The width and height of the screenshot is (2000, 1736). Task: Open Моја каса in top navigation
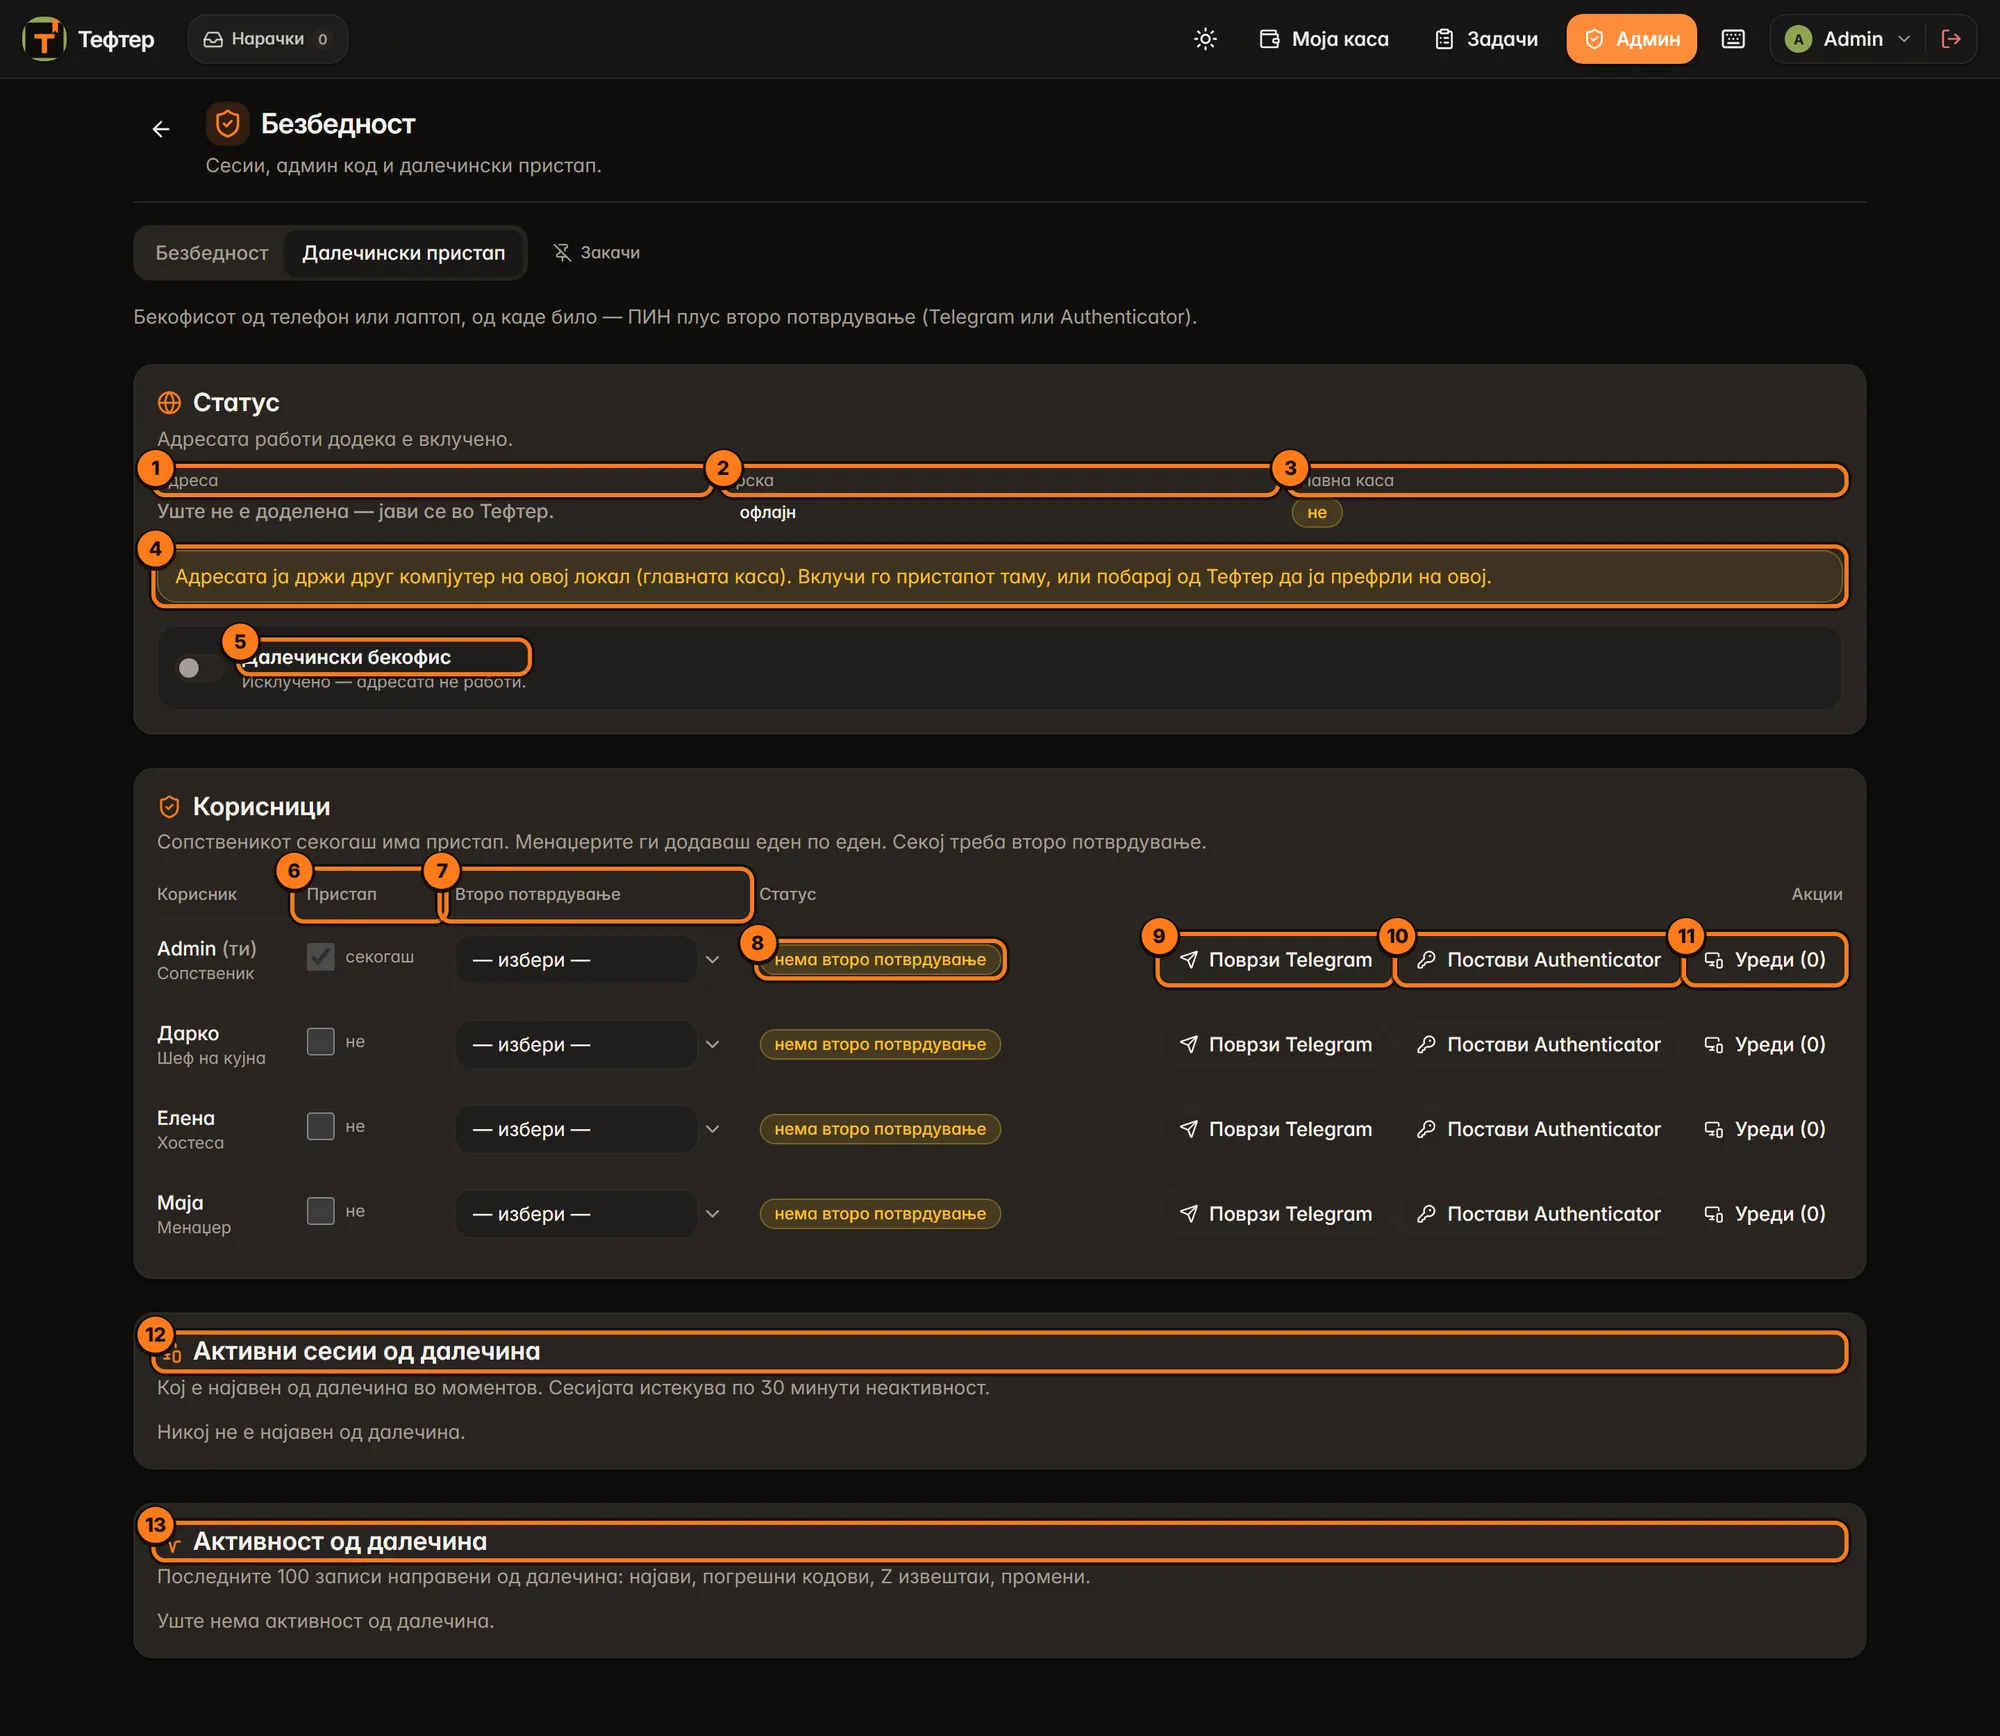[1324, 39]
